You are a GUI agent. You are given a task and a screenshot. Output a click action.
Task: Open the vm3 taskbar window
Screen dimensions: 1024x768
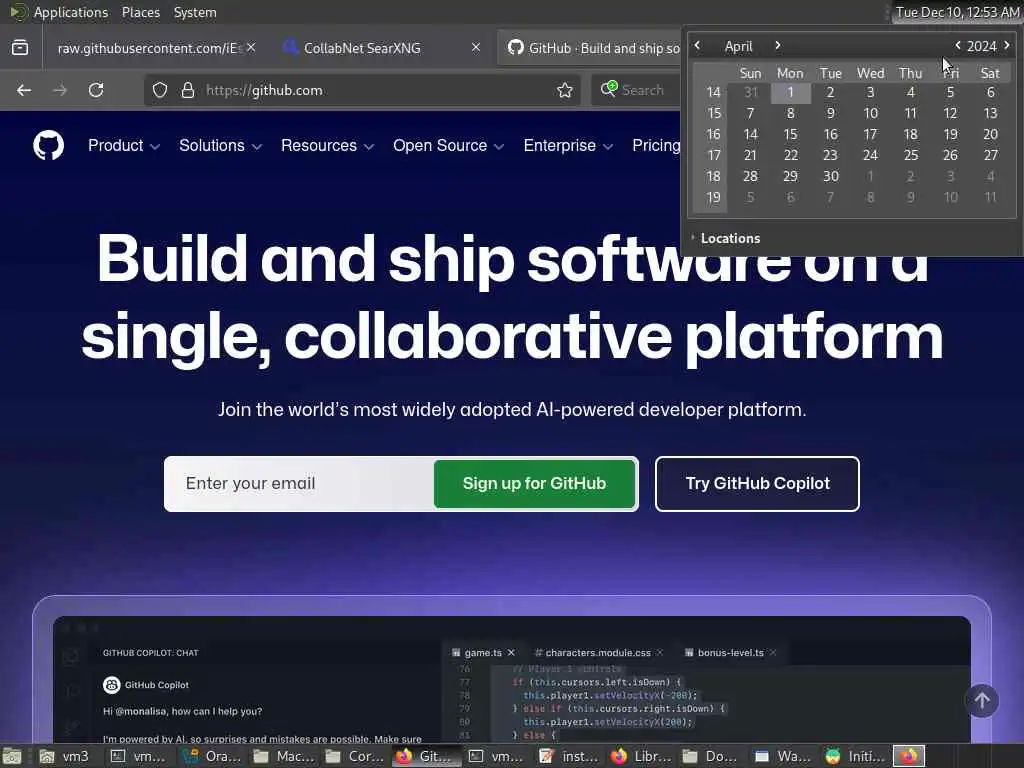pos(64,756)
